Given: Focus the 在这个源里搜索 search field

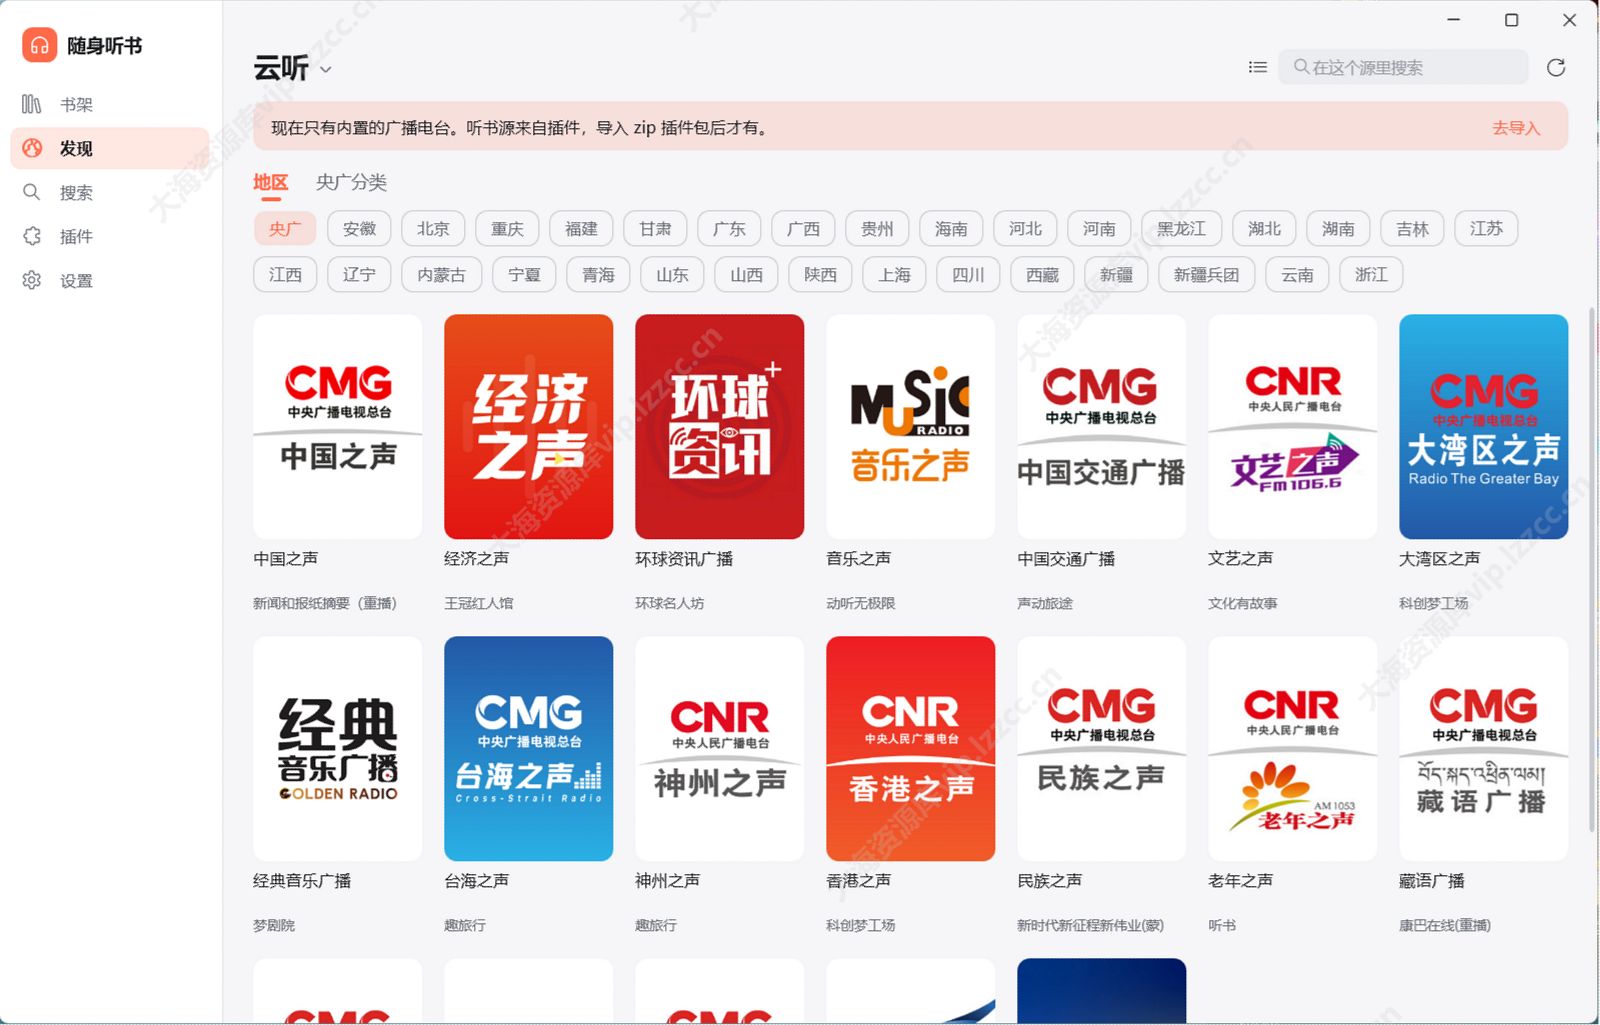Looking at the screenshot, I should 1403,67.
